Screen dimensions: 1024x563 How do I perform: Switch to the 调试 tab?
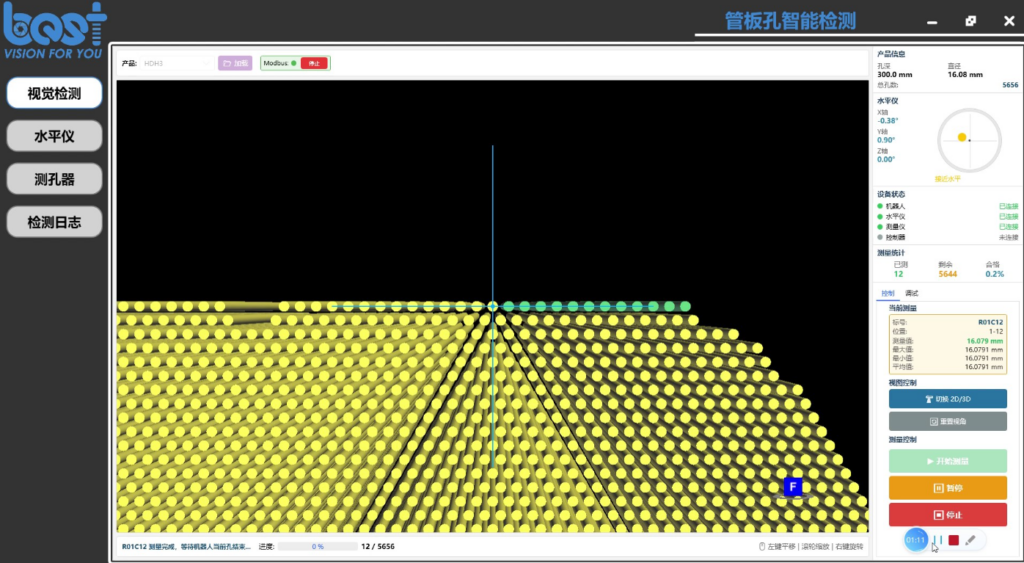(912, 293)
